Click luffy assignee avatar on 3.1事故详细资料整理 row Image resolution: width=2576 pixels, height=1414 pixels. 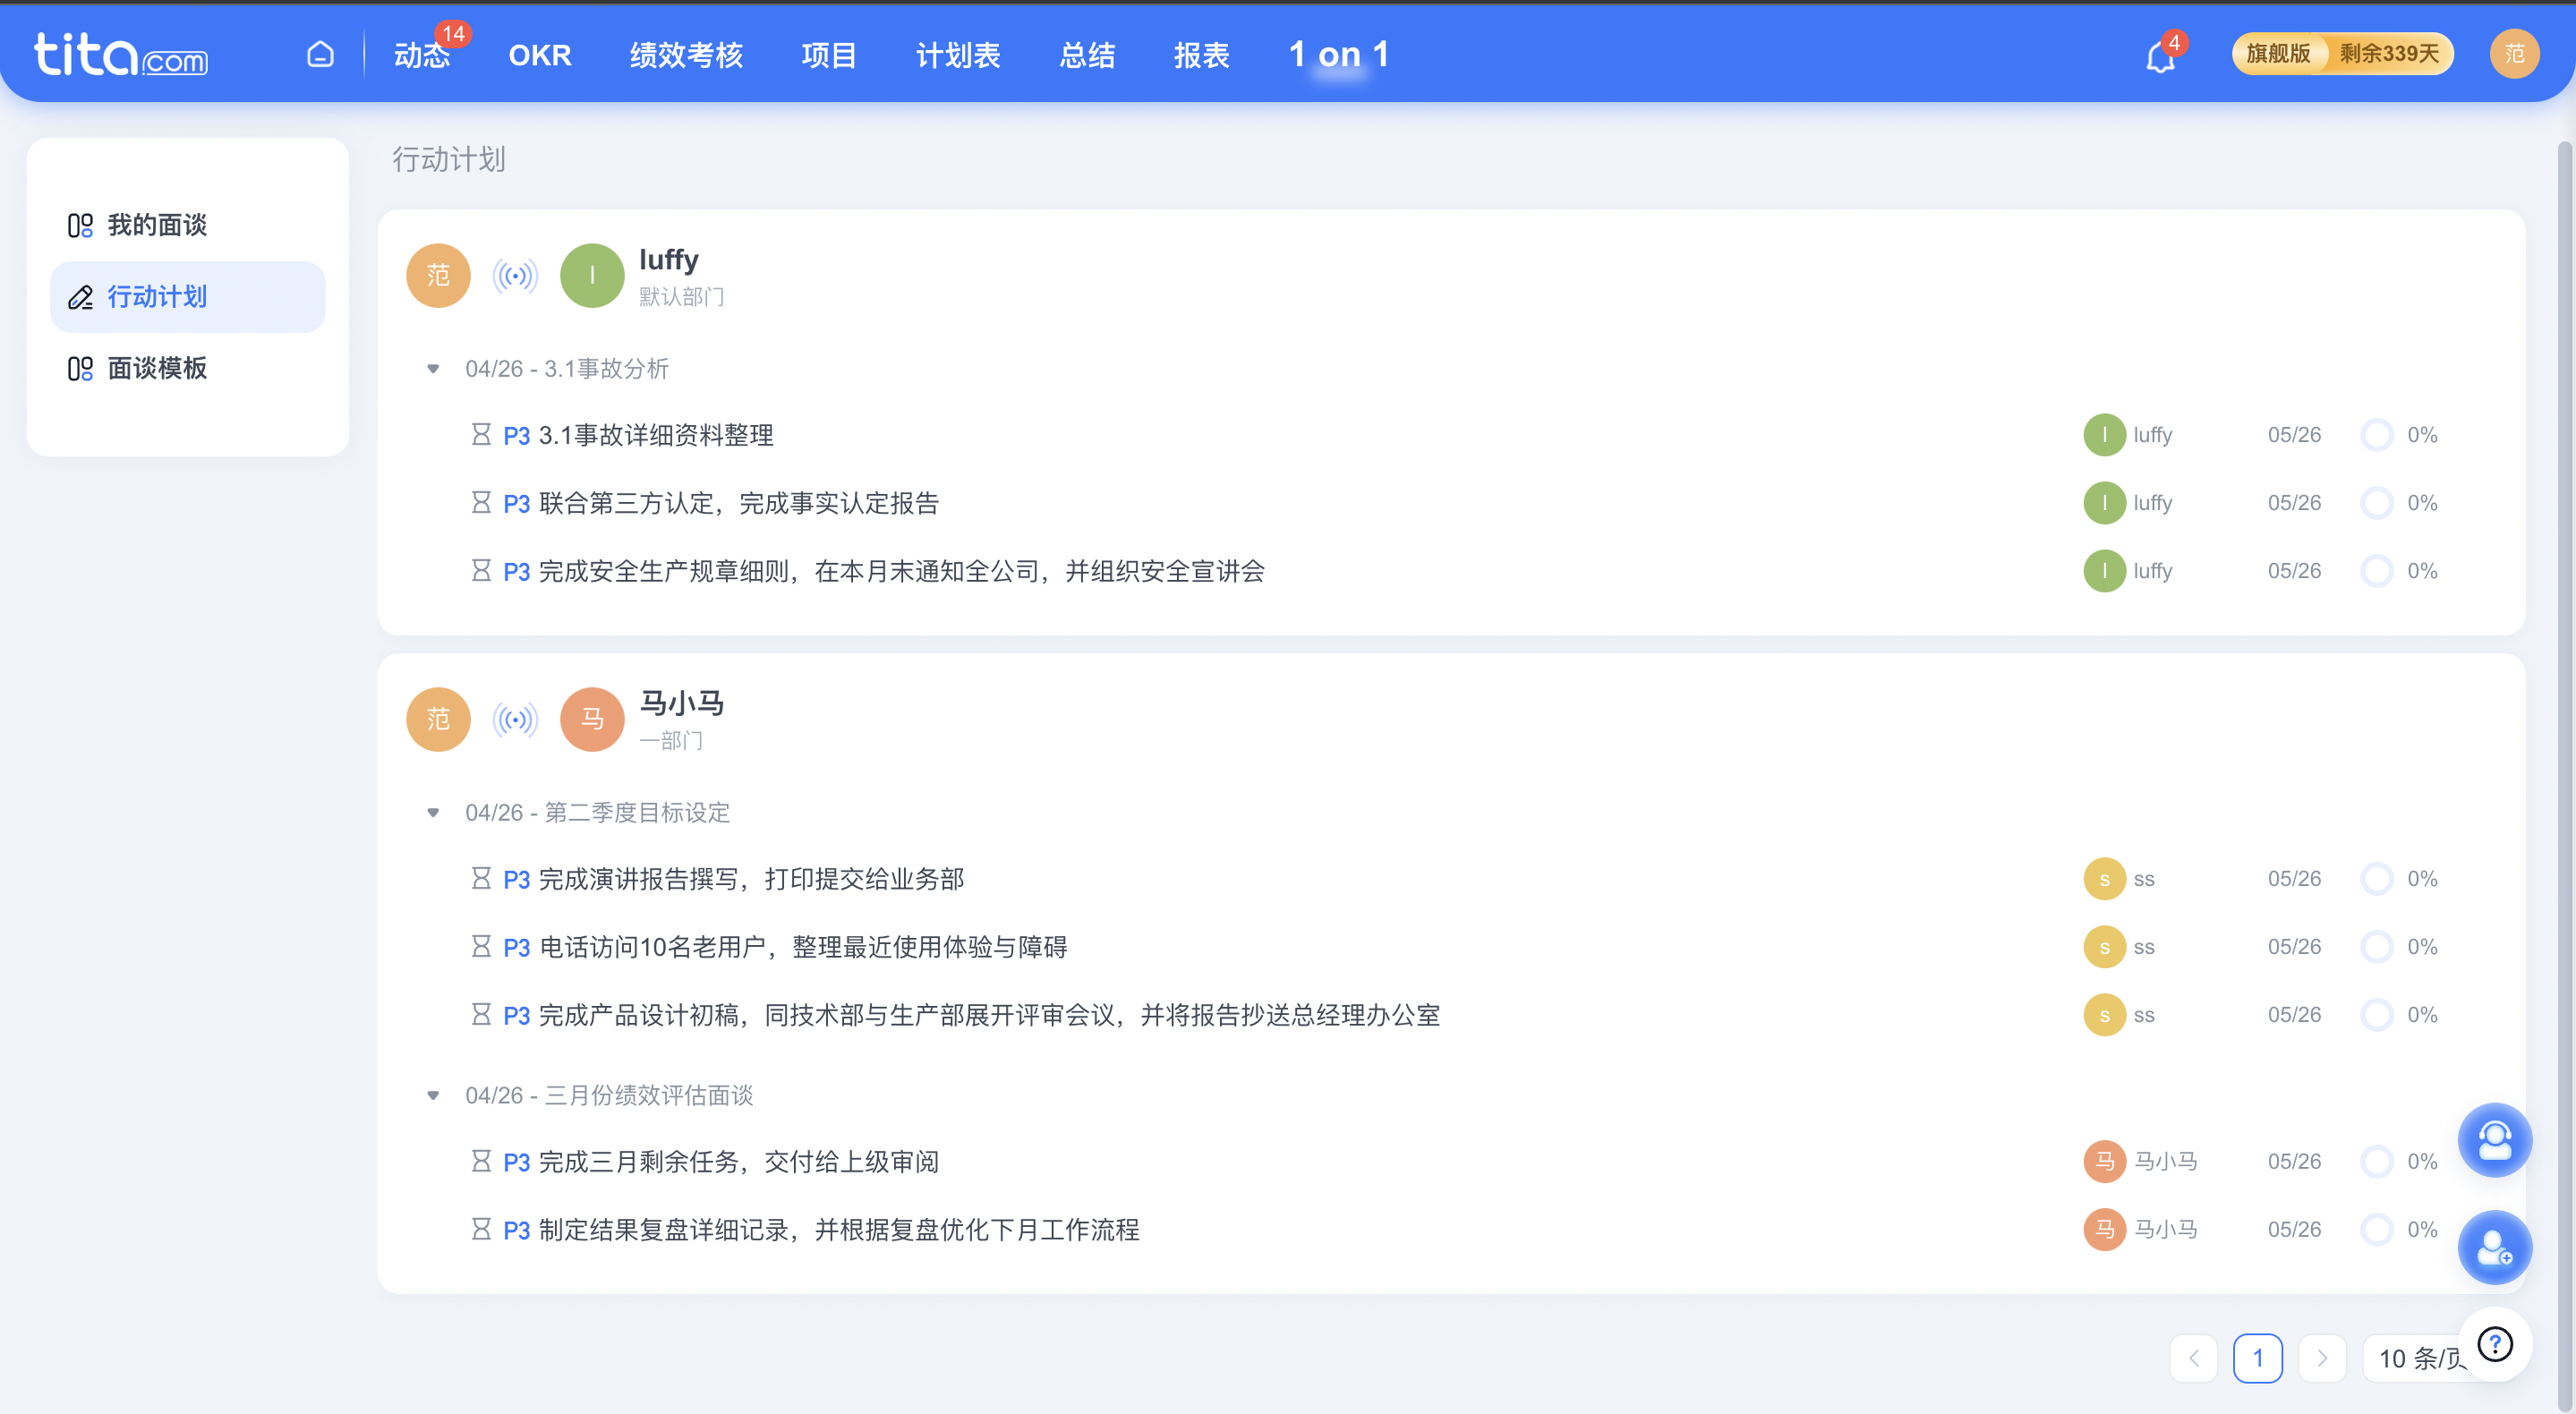pyautogui.click(x=2104, y=434)
